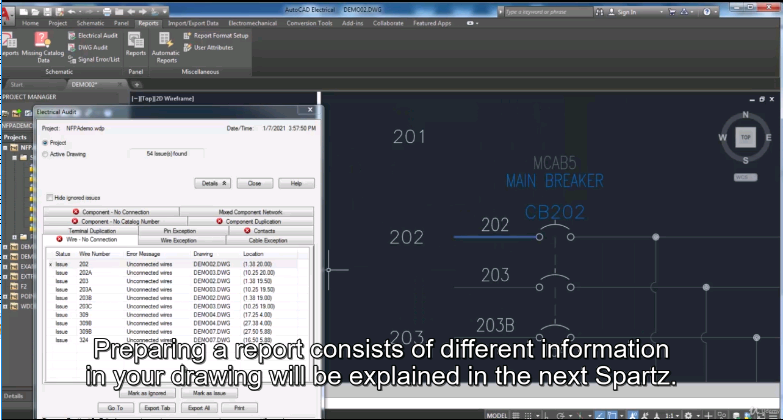Switch to the Start file tab
The width and height of the screenshot is (783, 420).
coord(17,84)
